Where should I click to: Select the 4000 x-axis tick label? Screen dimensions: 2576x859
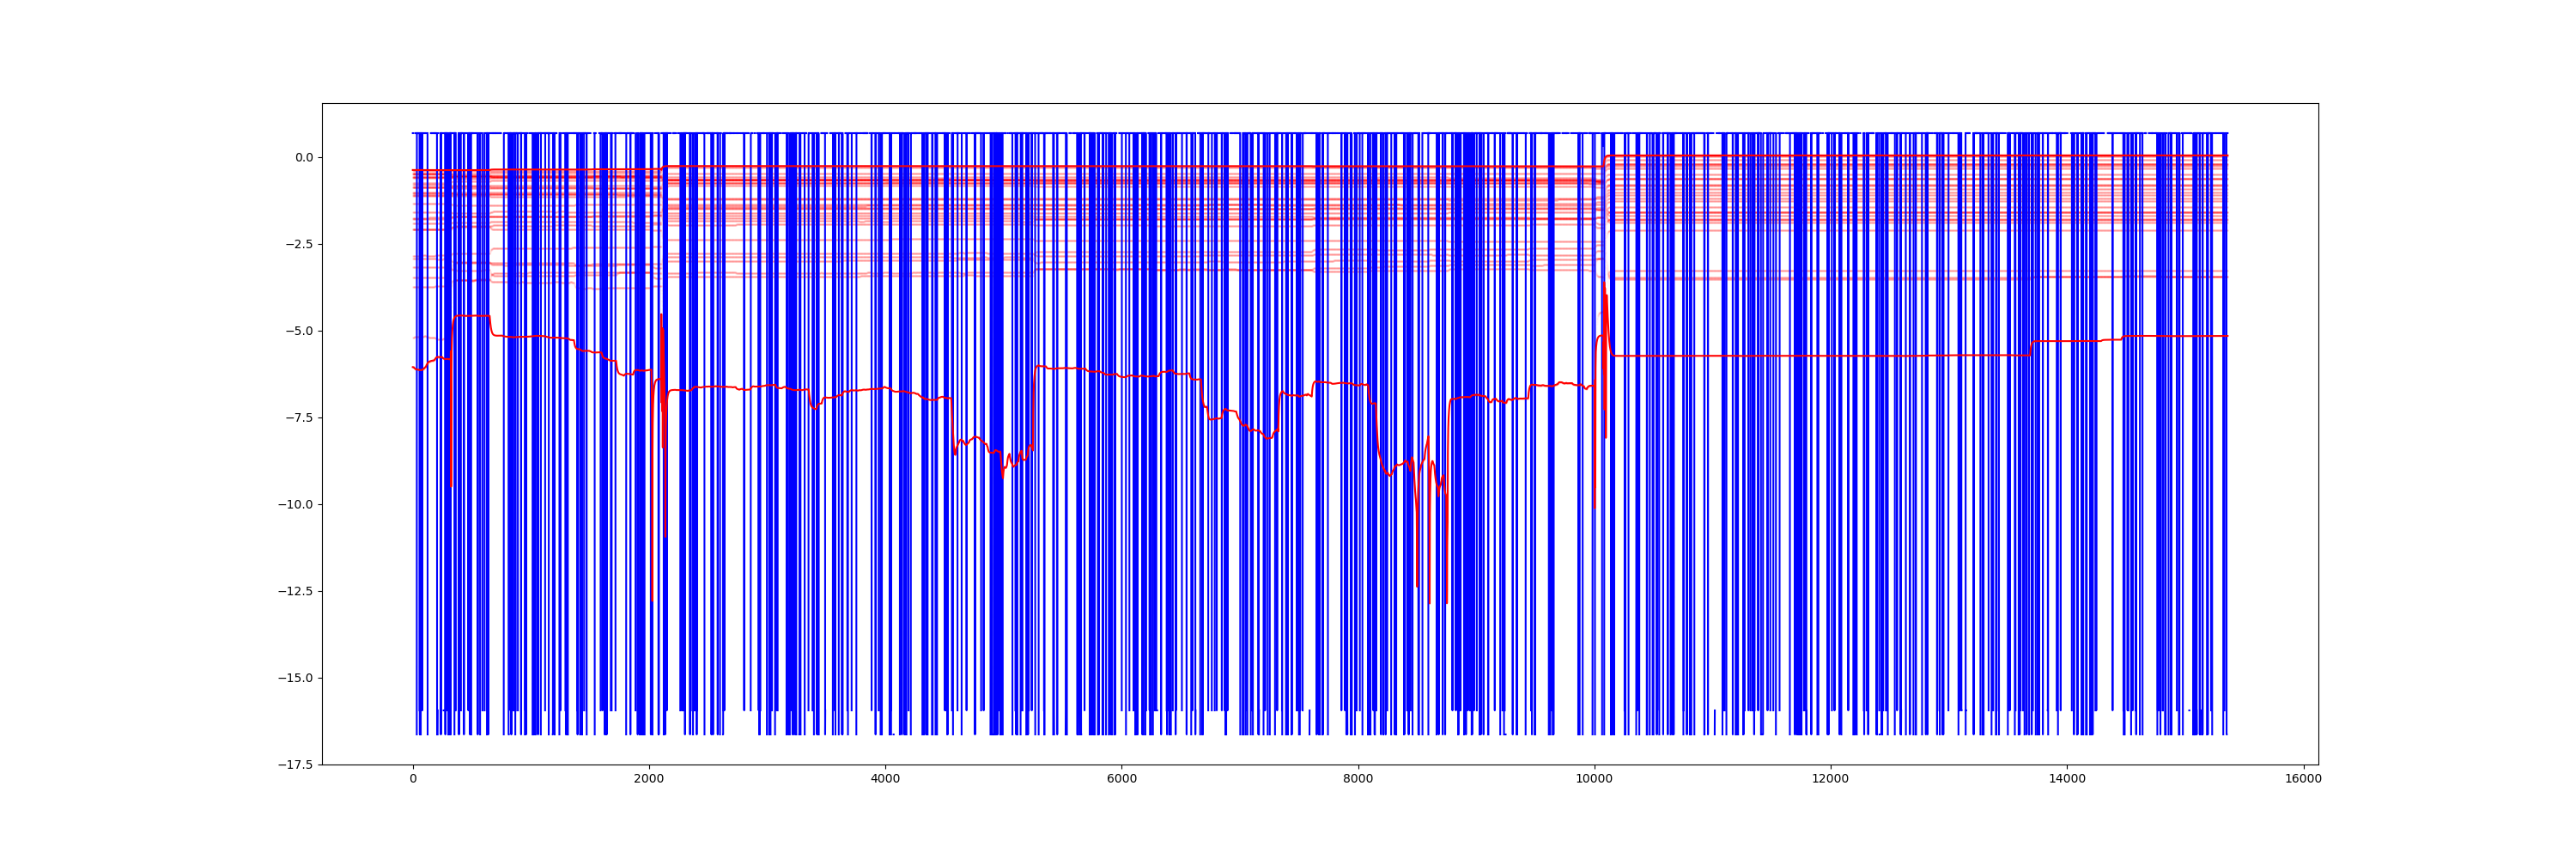(x=885, y=778)
